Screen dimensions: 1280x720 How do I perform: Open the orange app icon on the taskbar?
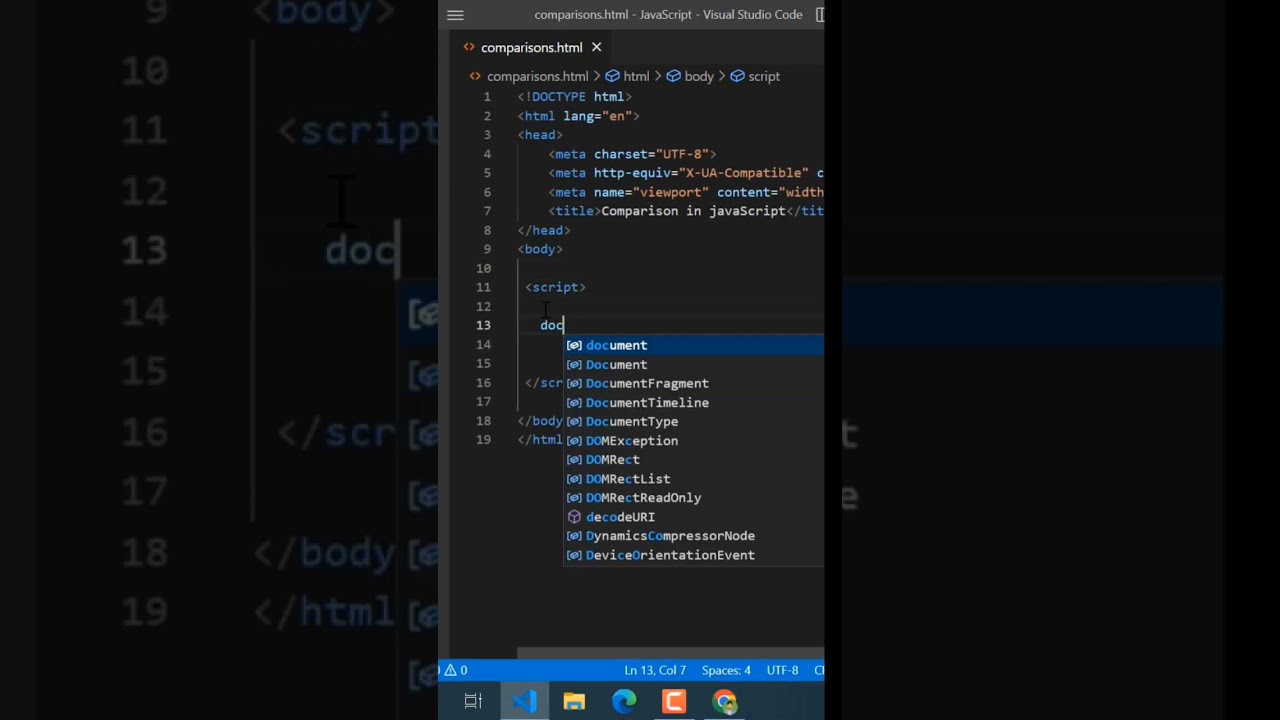tap(674, 702)
